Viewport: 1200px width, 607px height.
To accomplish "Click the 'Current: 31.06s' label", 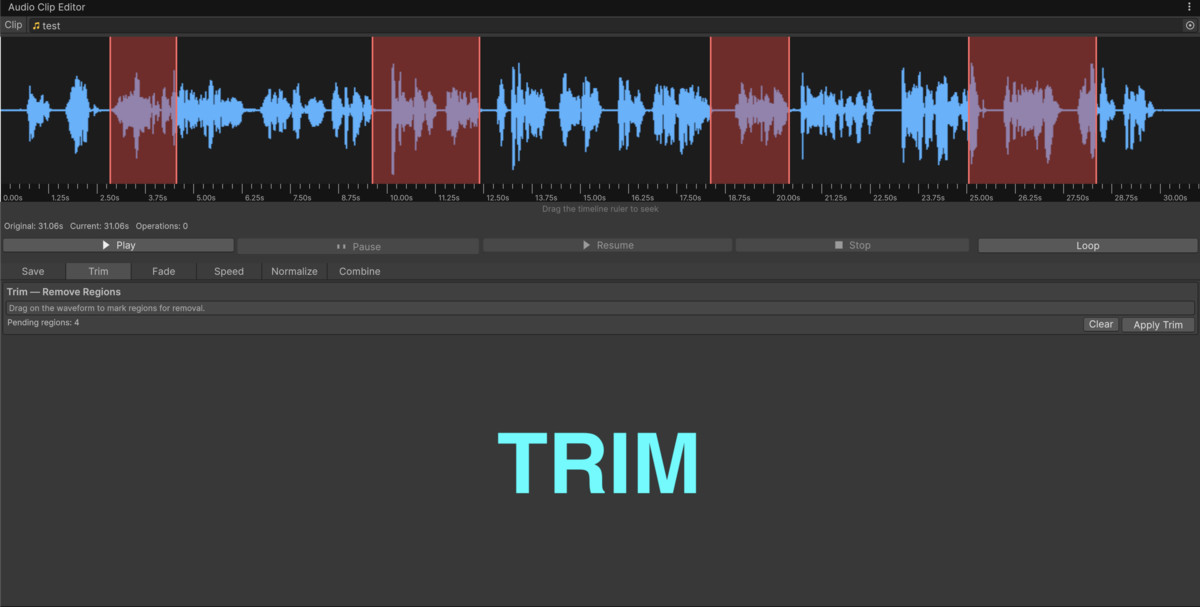I will 99,226.
